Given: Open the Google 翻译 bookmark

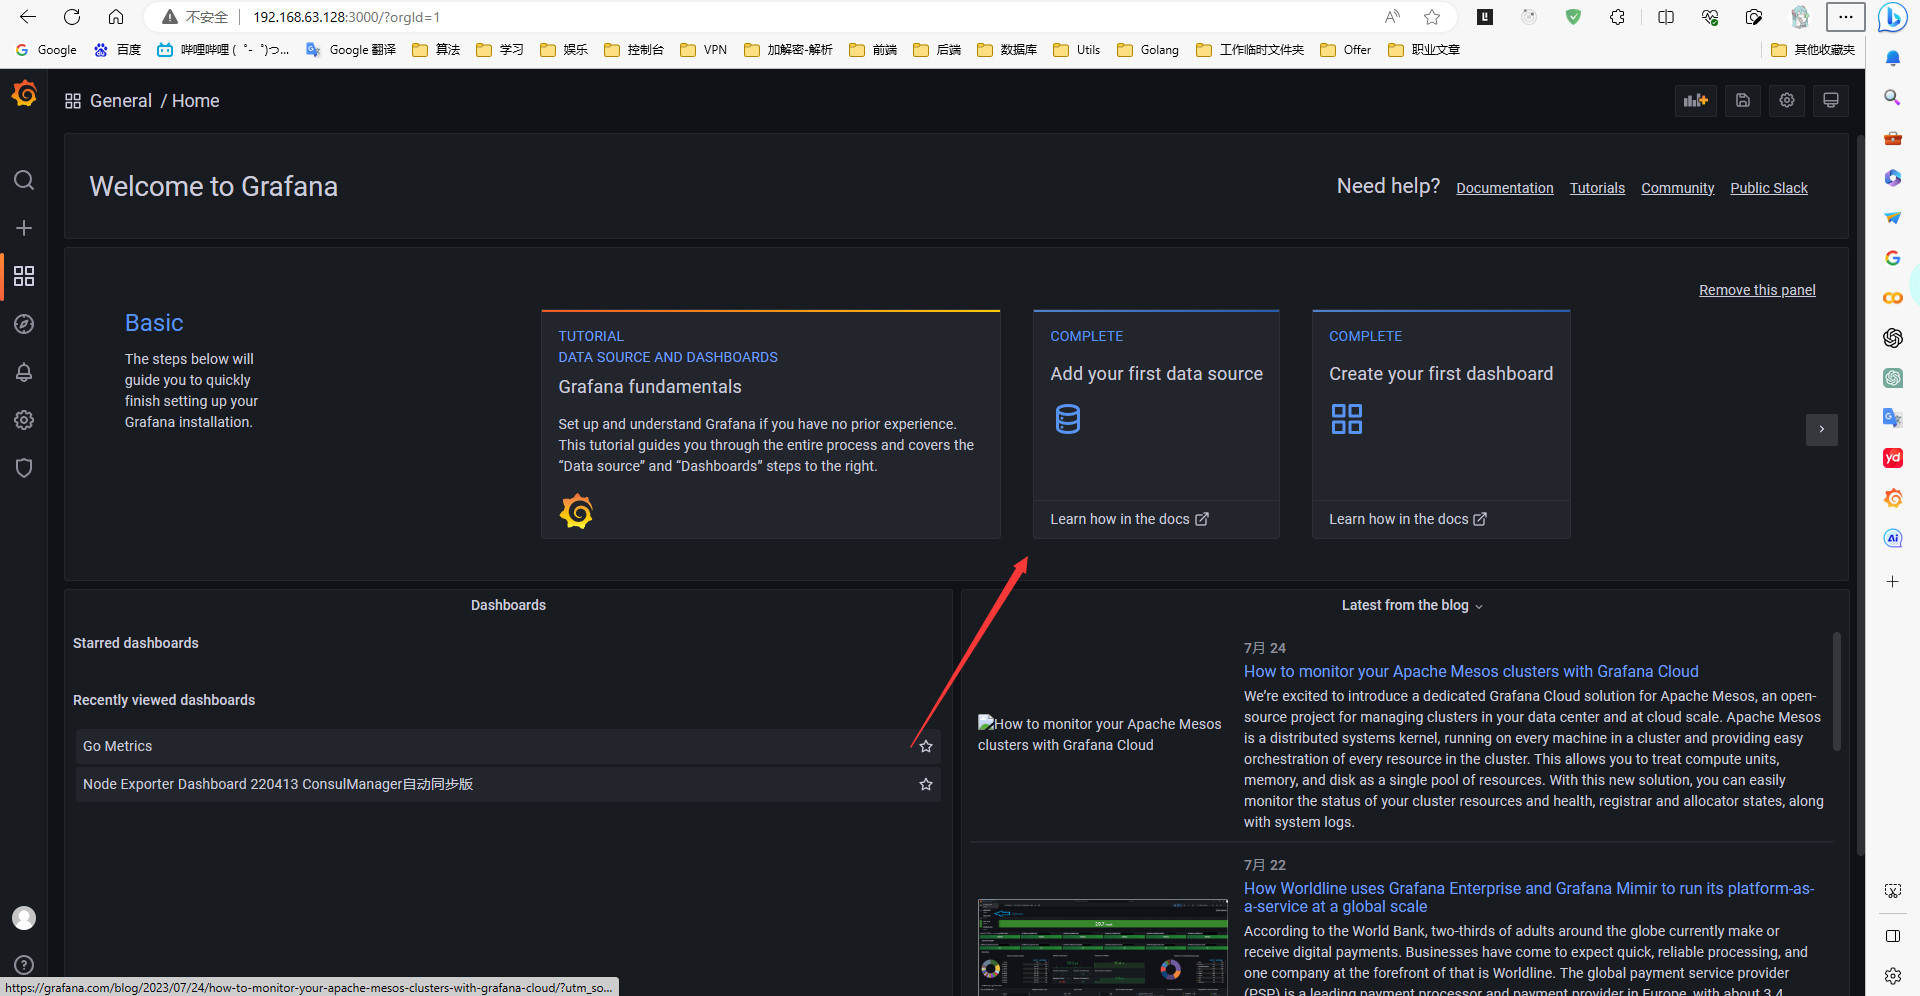Looking at the screenshot, I should (x=351, y=50).
